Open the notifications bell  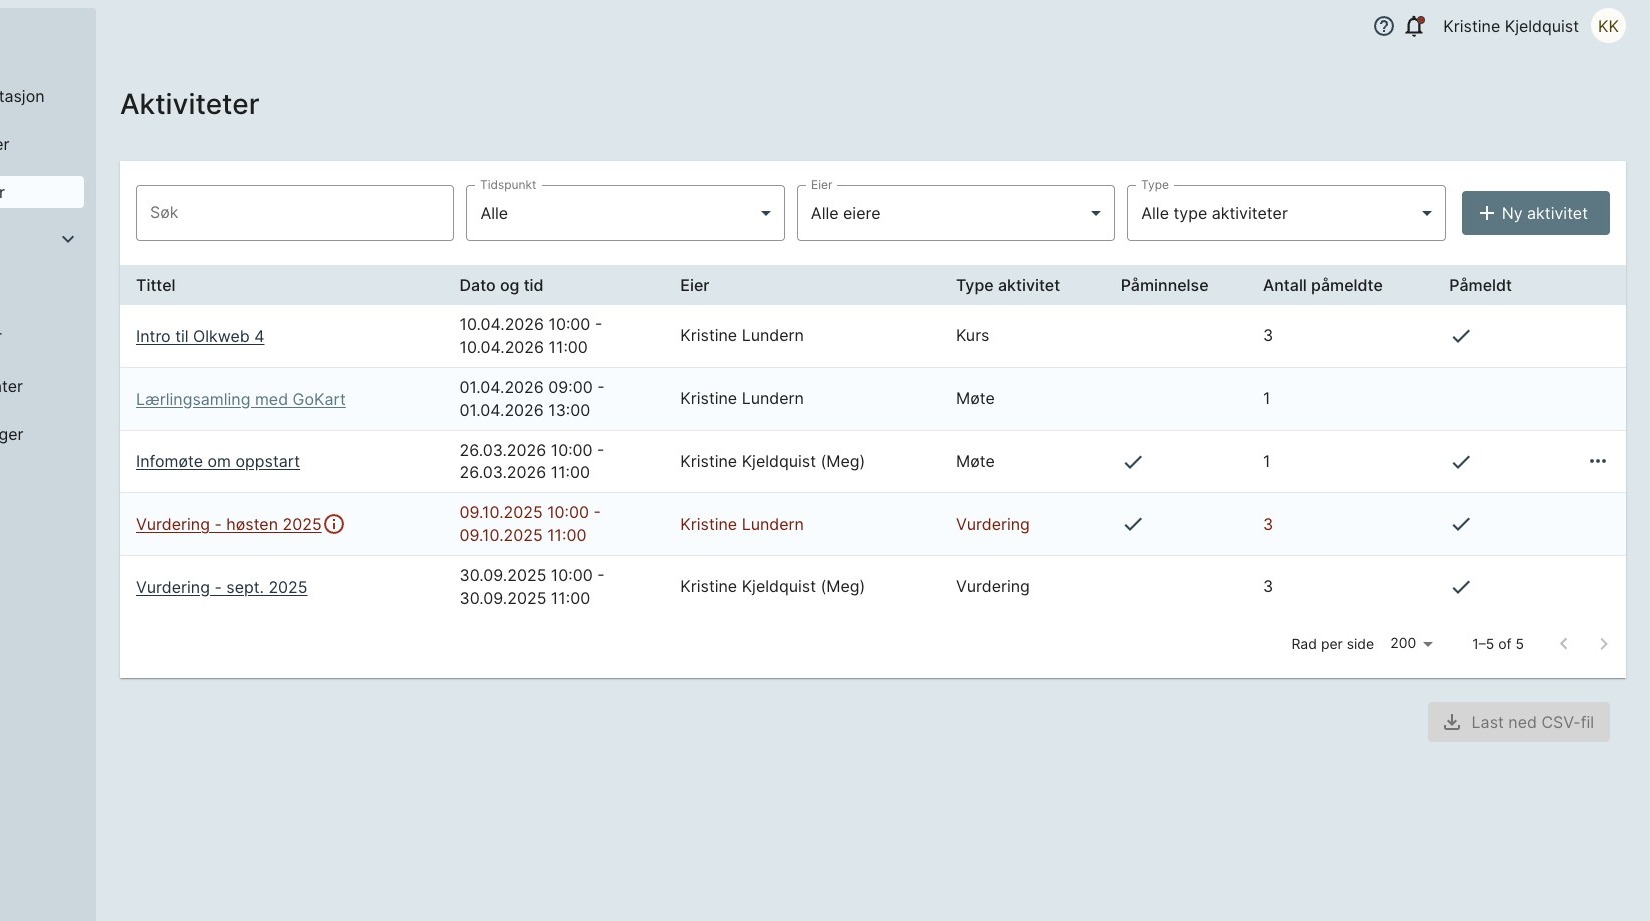tap(1414, 27)
